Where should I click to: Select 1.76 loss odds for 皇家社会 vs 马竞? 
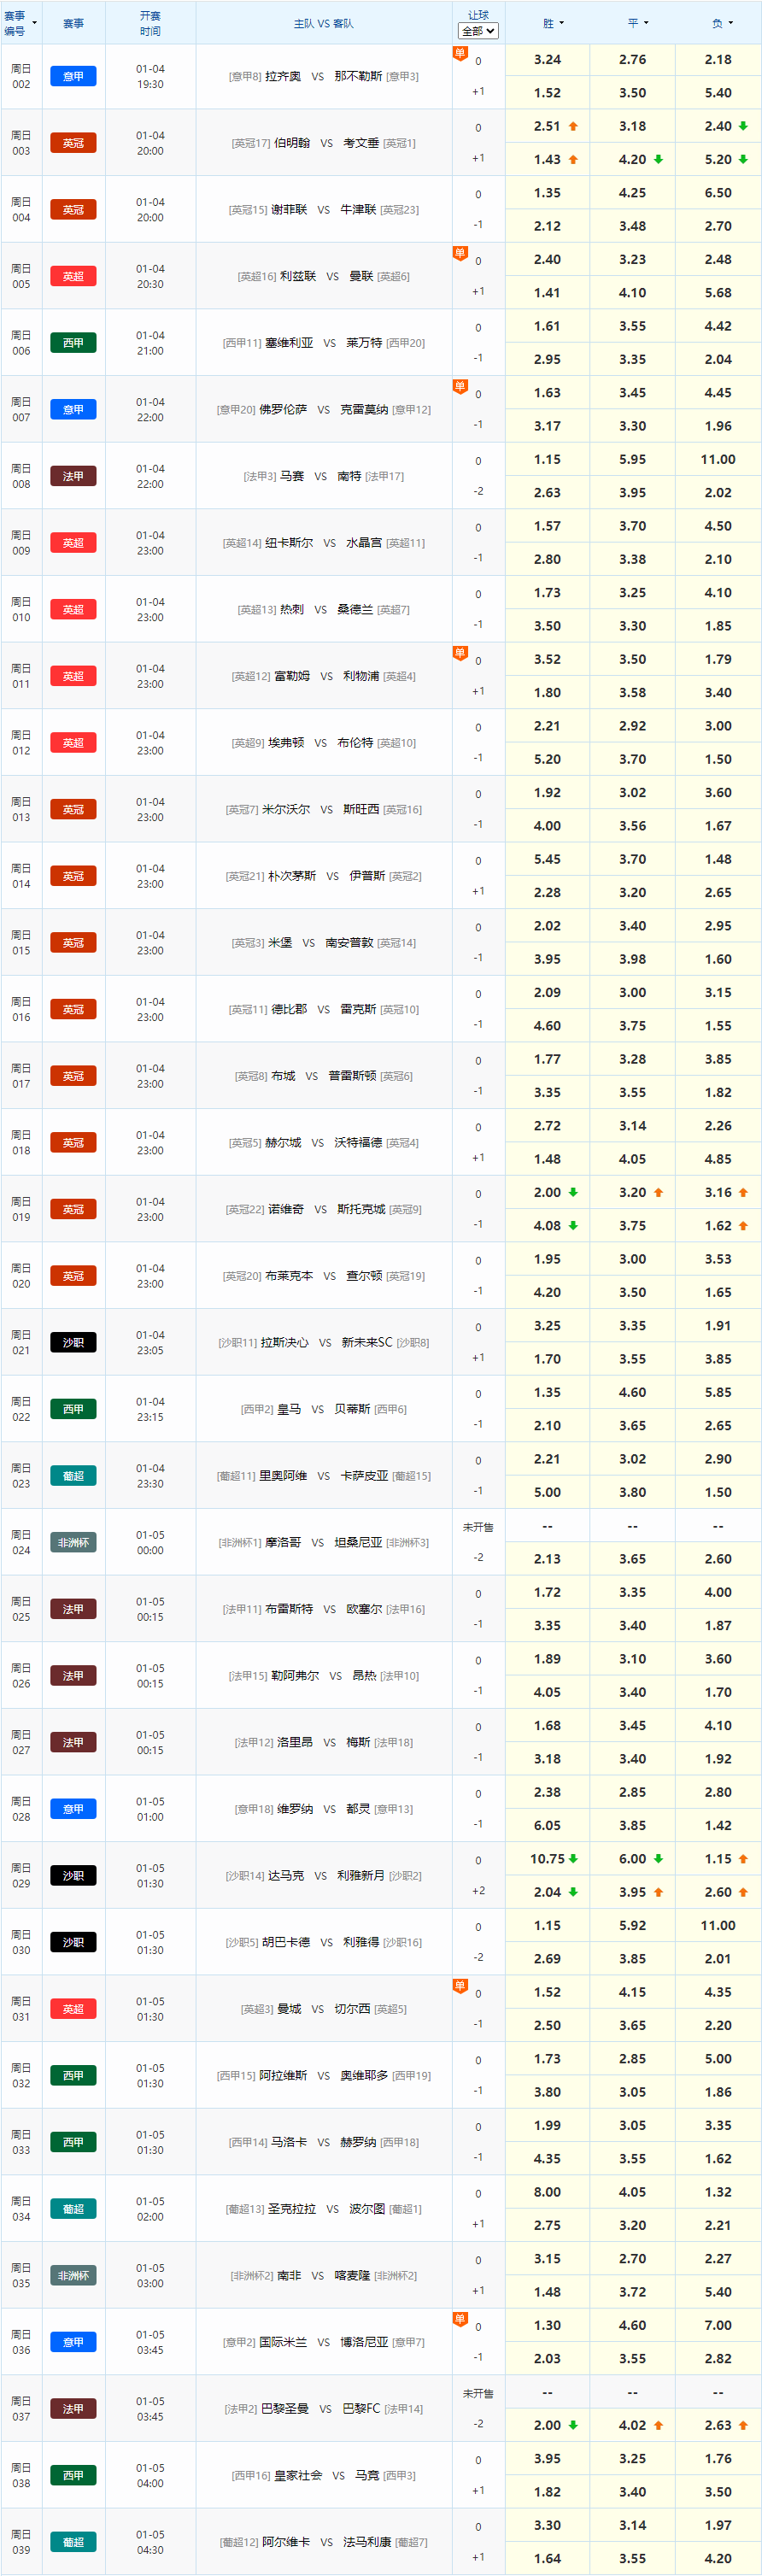[x=718, y=2458]
